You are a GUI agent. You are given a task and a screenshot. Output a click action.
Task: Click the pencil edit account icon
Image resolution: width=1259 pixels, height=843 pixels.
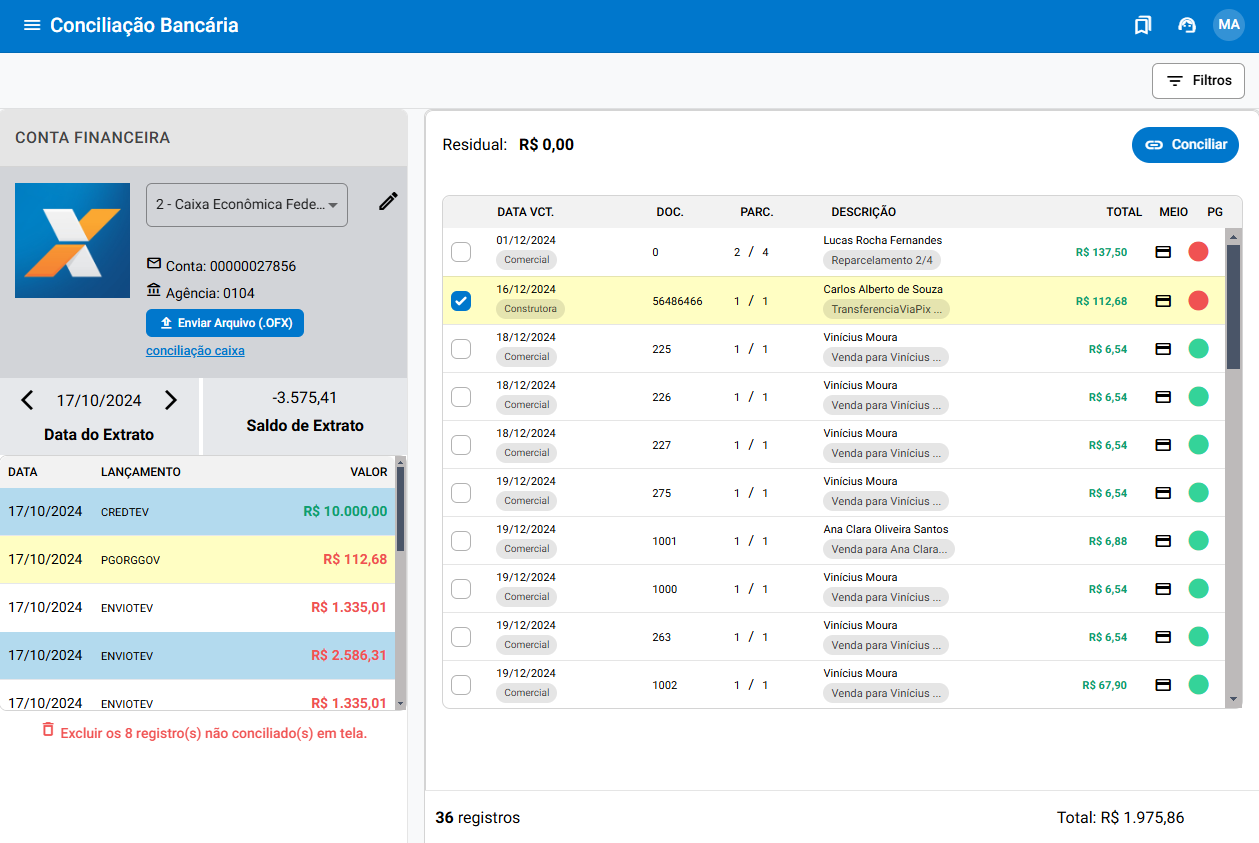pyautogui.click(x=388, y=202)
